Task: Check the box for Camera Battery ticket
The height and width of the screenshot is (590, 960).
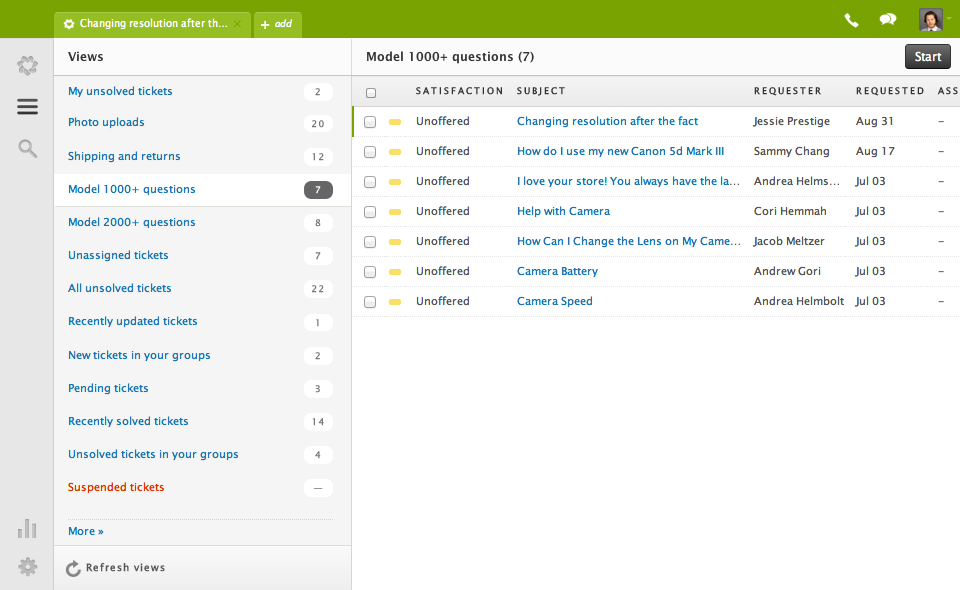Action: click(x=370, y=272)
